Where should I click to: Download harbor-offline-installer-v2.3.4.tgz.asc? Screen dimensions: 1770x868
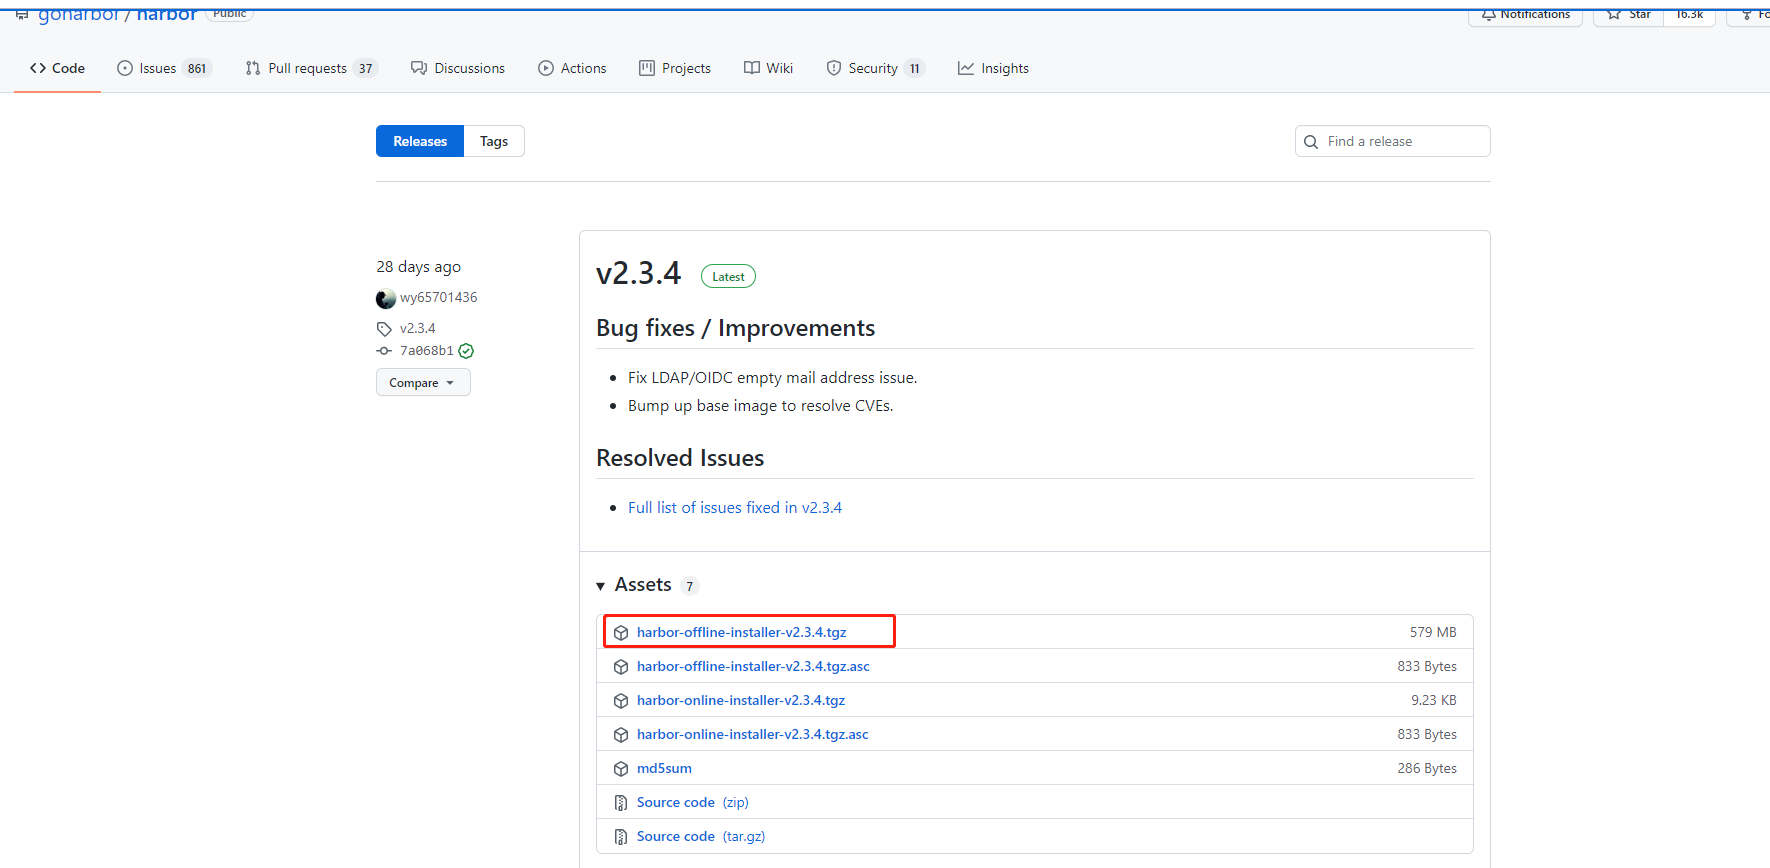[753, 666]
